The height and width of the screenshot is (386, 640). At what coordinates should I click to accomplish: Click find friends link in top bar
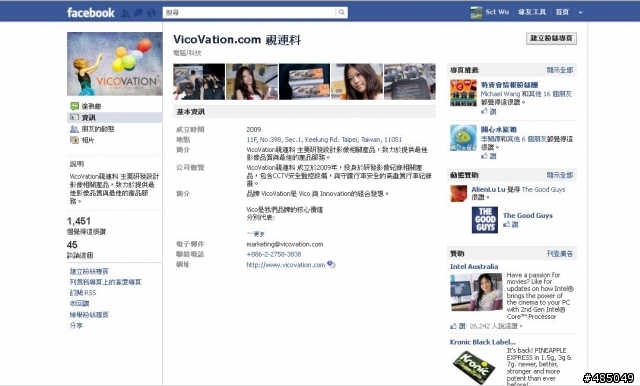tap(532, 12)
